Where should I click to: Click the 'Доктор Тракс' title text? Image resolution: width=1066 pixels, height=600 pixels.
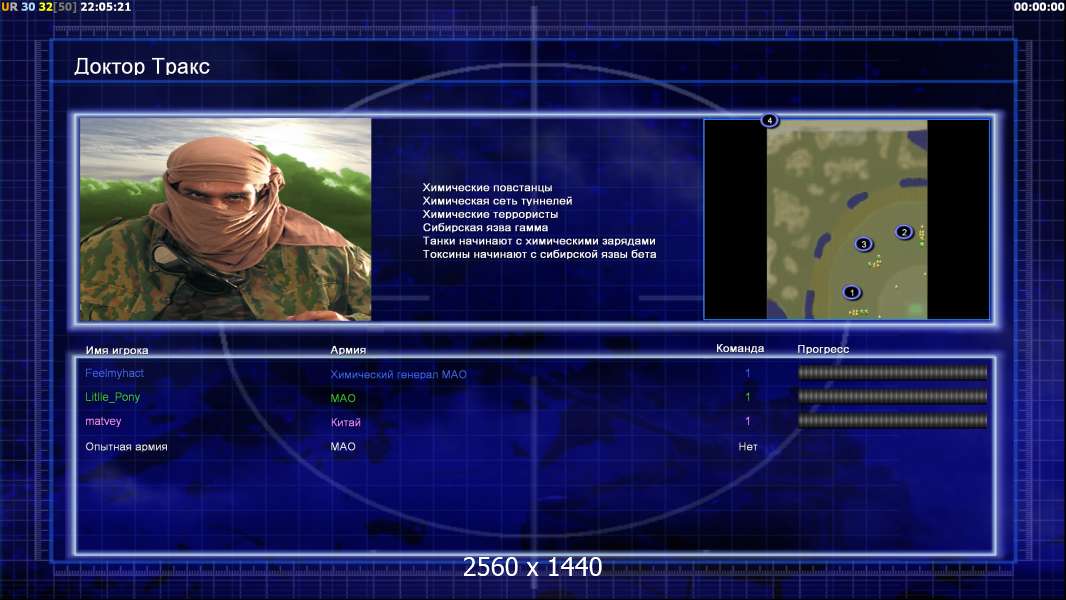click(x=141, y=66)
